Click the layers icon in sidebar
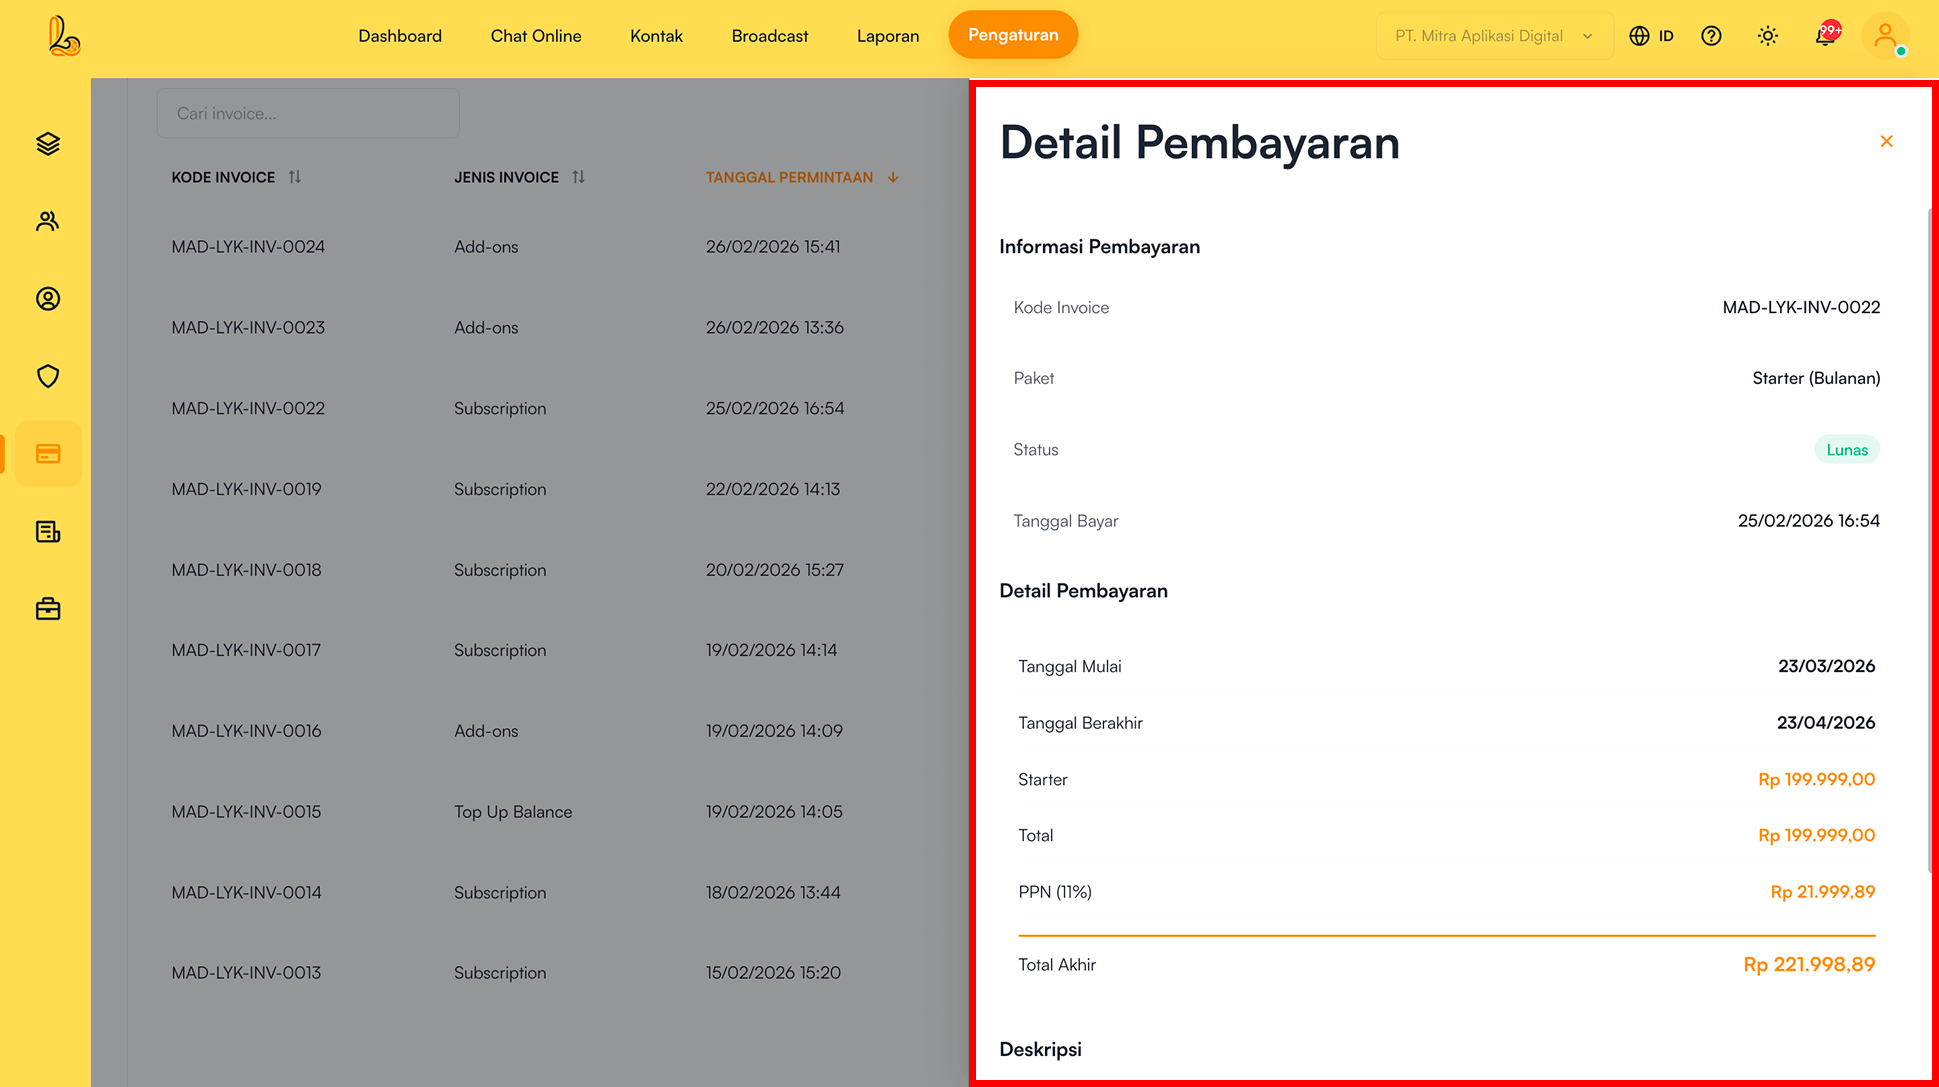 click(x=48, y=144)
